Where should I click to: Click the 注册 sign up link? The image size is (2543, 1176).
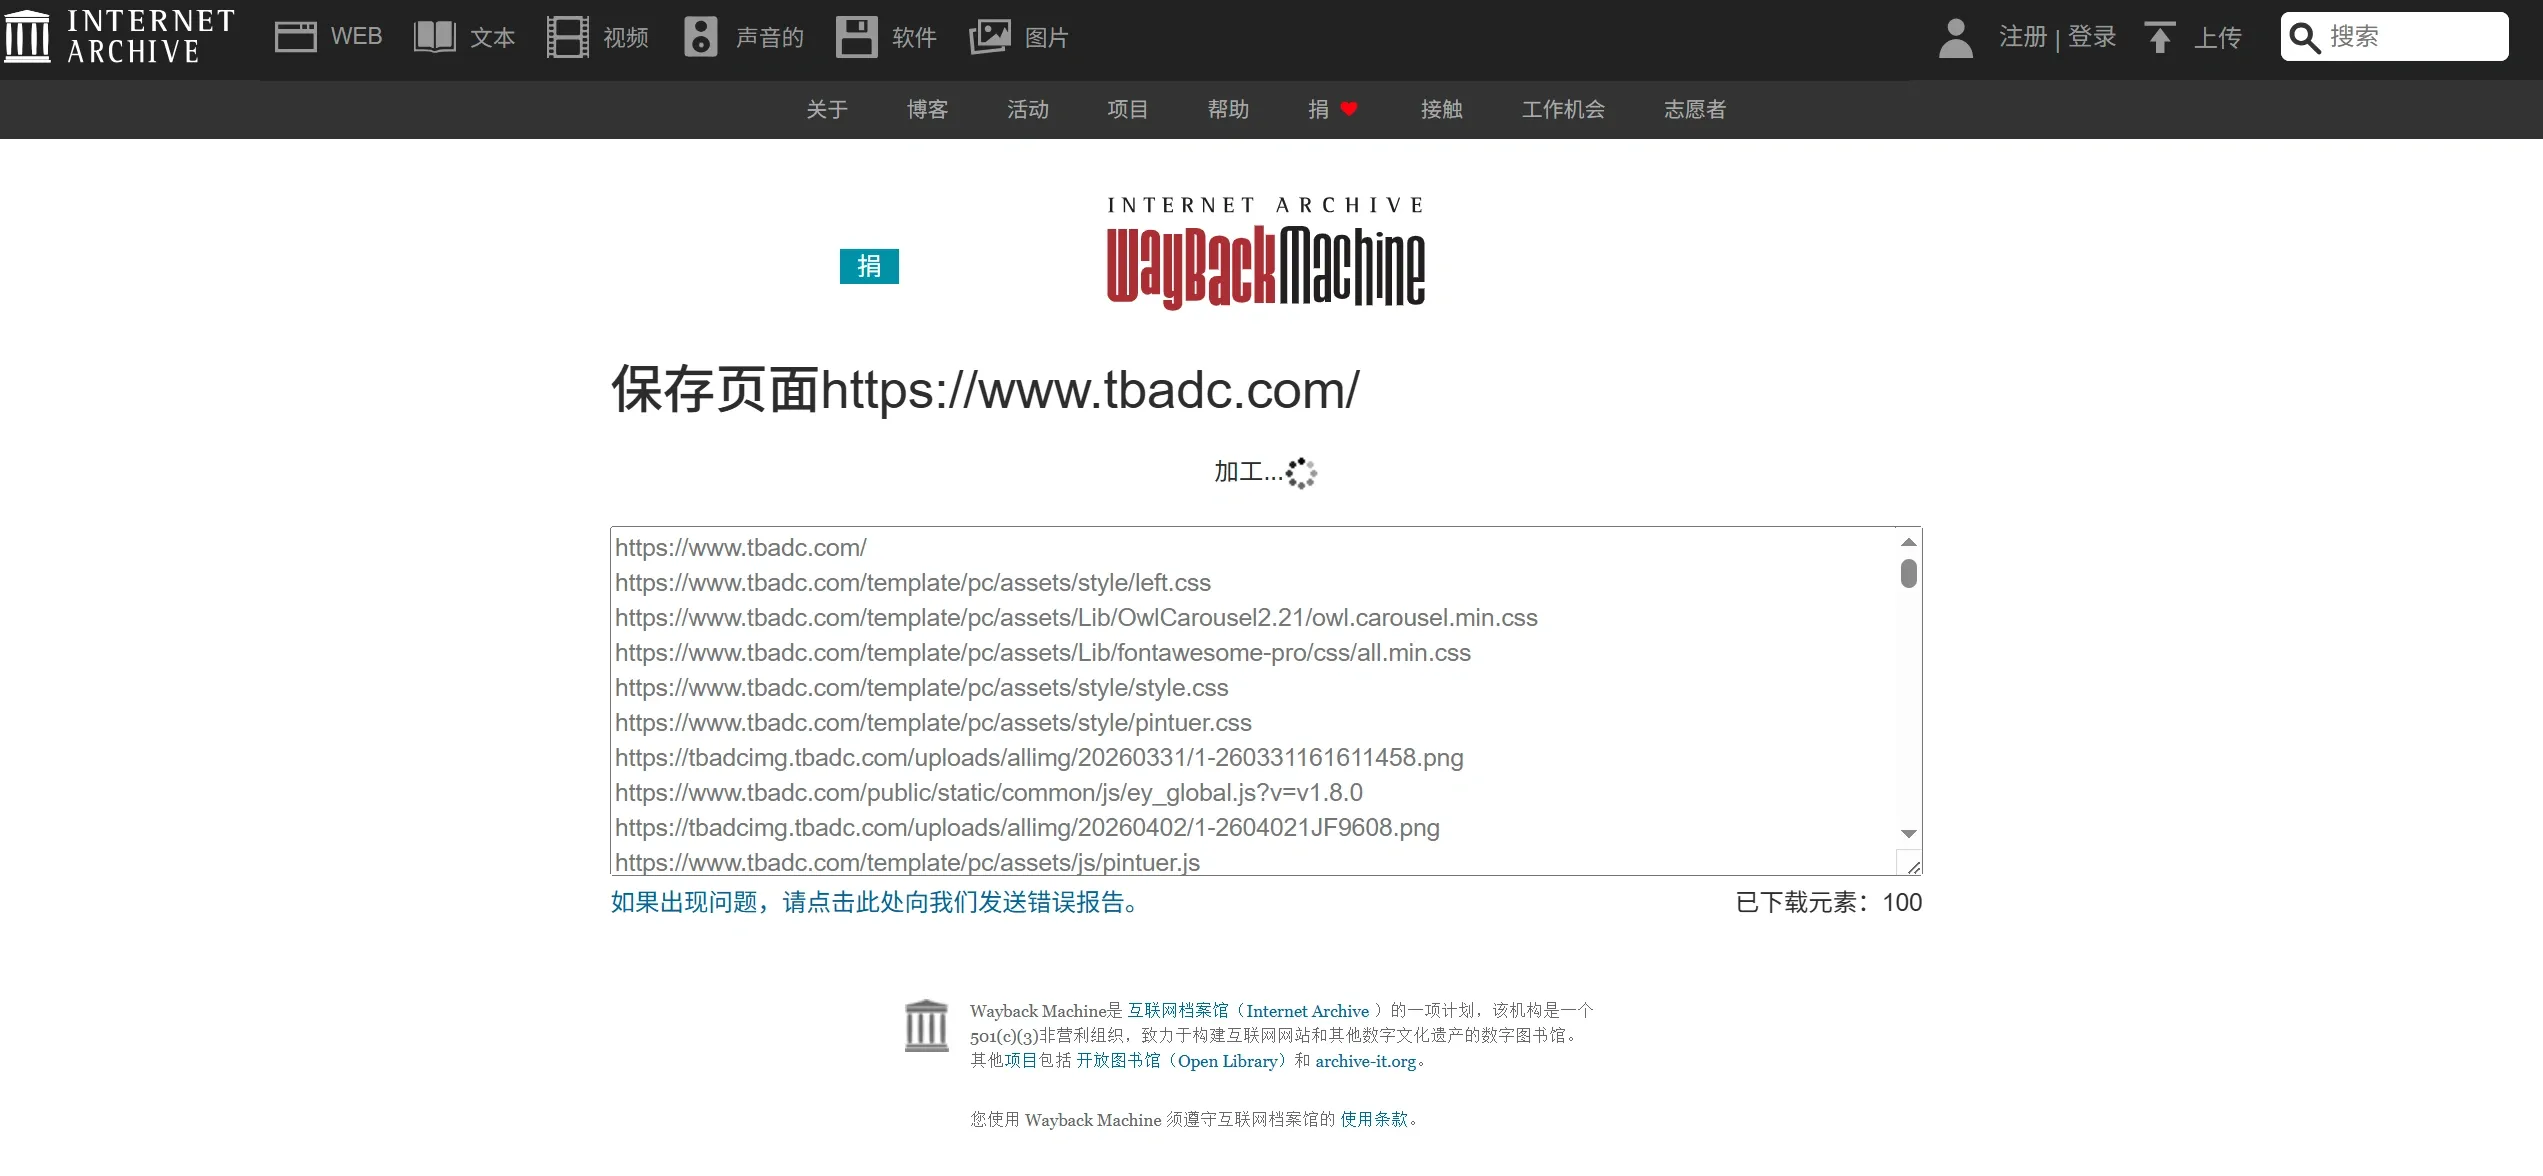[x=2023, y=37]
